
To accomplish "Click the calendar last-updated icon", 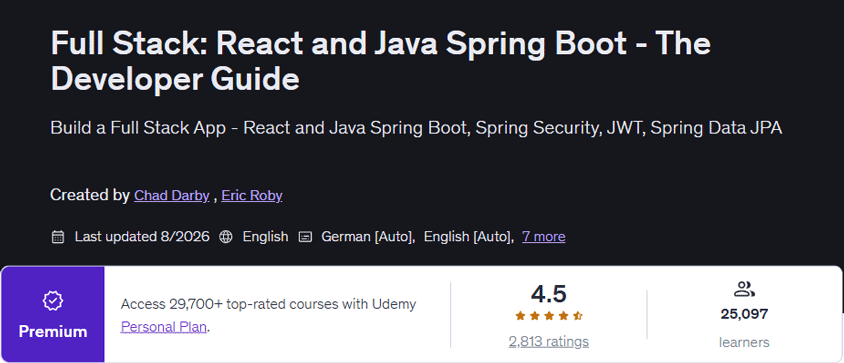I will (x=58, y=236).
